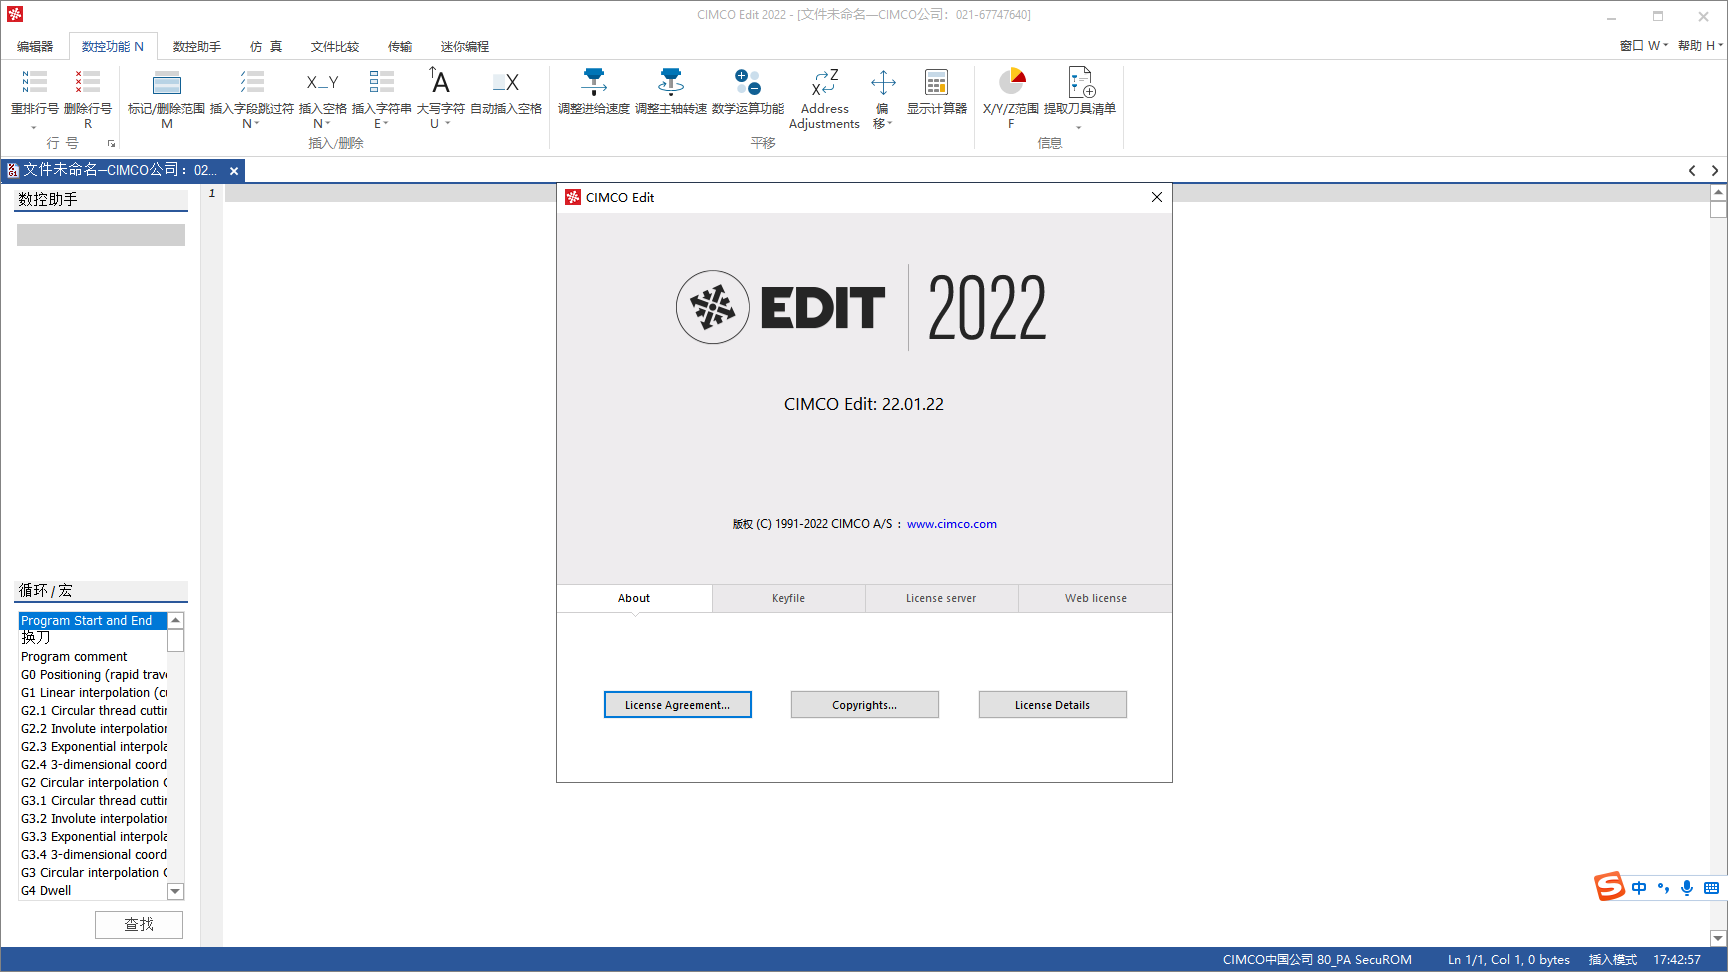The height and width of the screenshot is (972, 1728).
Task: Click Copyrights... button
Action: coord(864,705)
